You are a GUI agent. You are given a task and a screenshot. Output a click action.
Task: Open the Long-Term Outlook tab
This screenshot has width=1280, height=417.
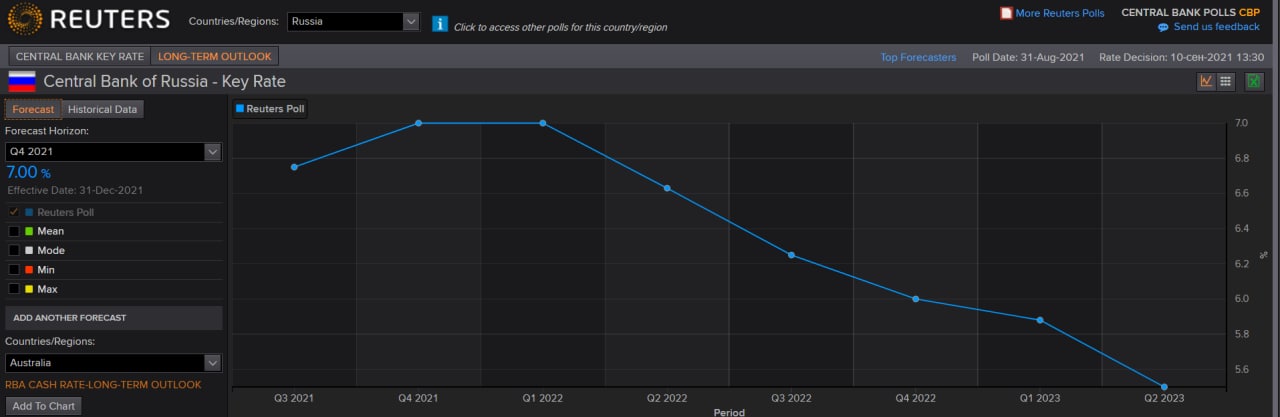pyautogui.click(x=216, y=57)
